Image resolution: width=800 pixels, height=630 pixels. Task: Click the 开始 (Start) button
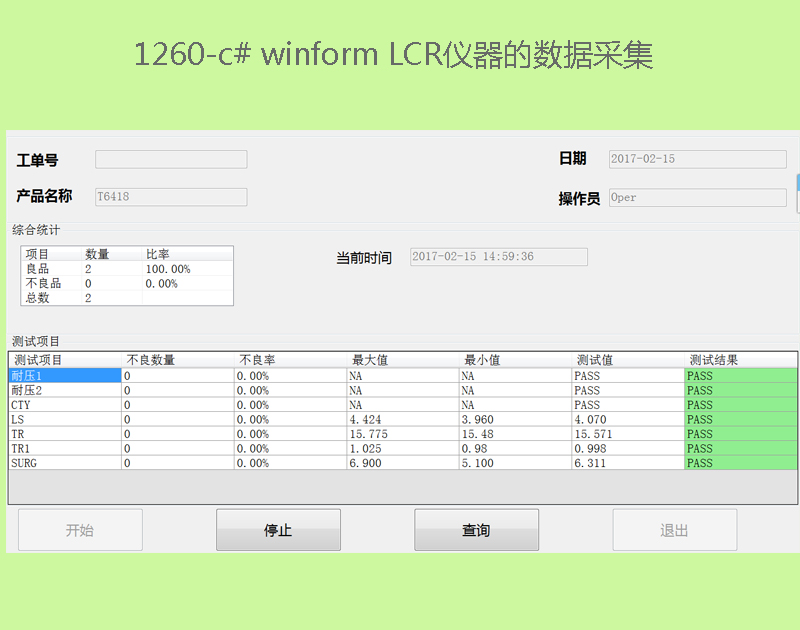click(80, 530)
